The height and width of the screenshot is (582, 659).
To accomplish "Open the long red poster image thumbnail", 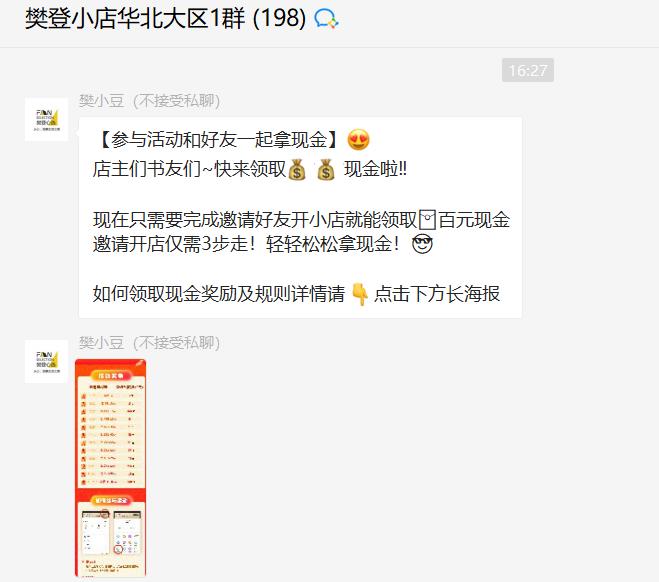I will 111,468.
